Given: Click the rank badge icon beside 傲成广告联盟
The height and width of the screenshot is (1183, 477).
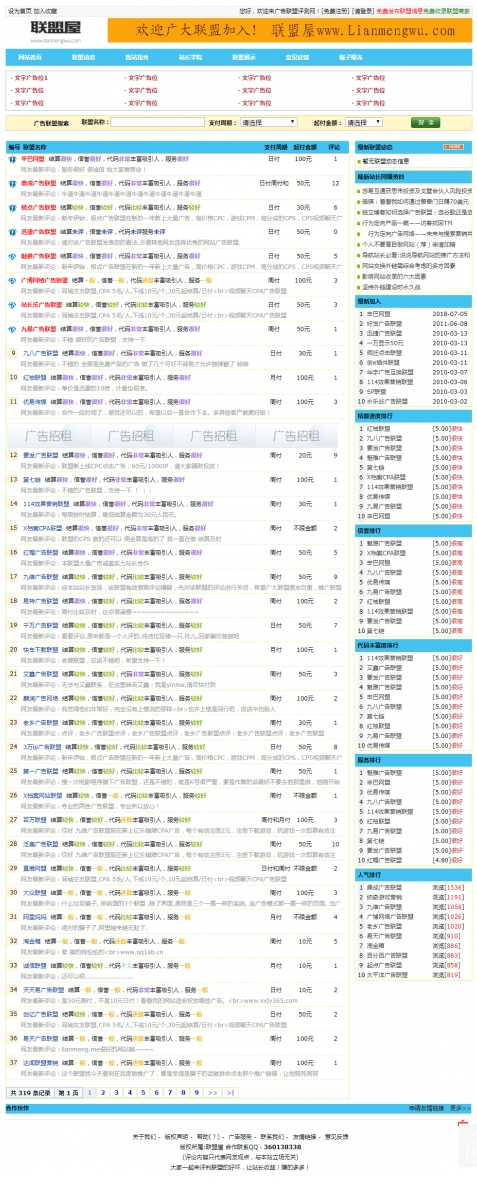Looking at the screenshot, I should click(12, 183).
